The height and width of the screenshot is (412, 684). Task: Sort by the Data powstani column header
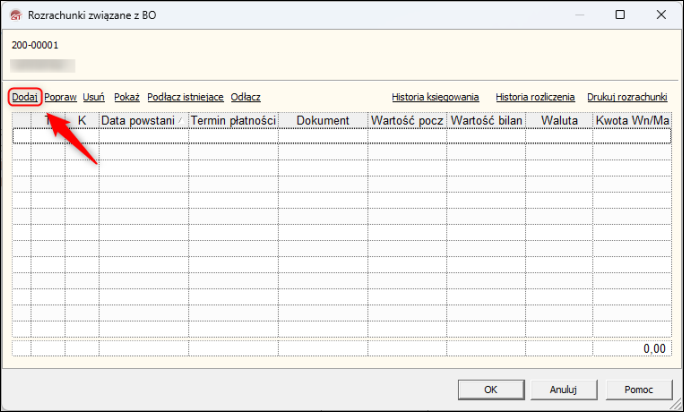[x=143, y=121]
